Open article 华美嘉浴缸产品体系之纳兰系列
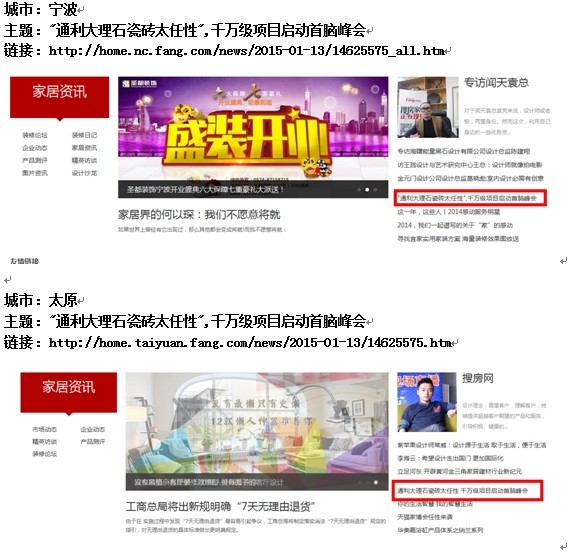Image resolution: width=574 pixels, height=553 pixels. click(x=440, y=530)
